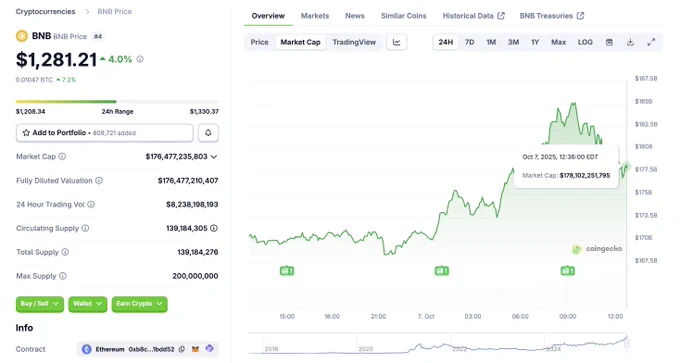This screenshot has height=363, width=680.
Task: Click the MetaMask fox icon
Action: (196, 349)
